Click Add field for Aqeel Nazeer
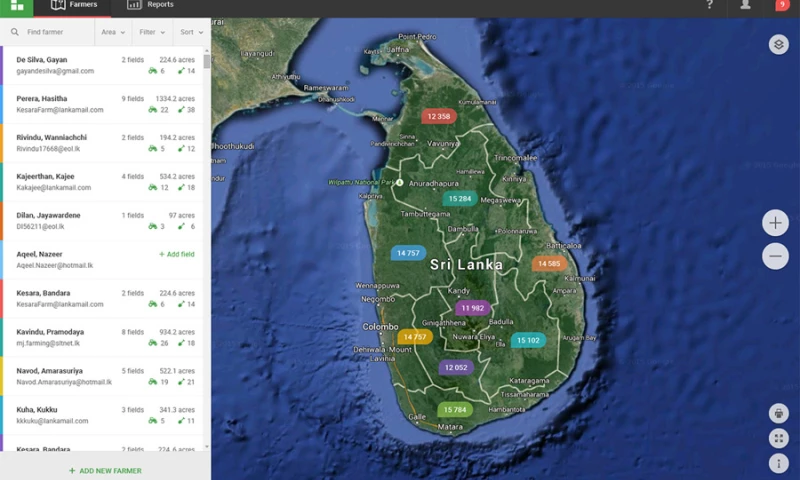This screenshot has width=800, height=480. point(176,254)
